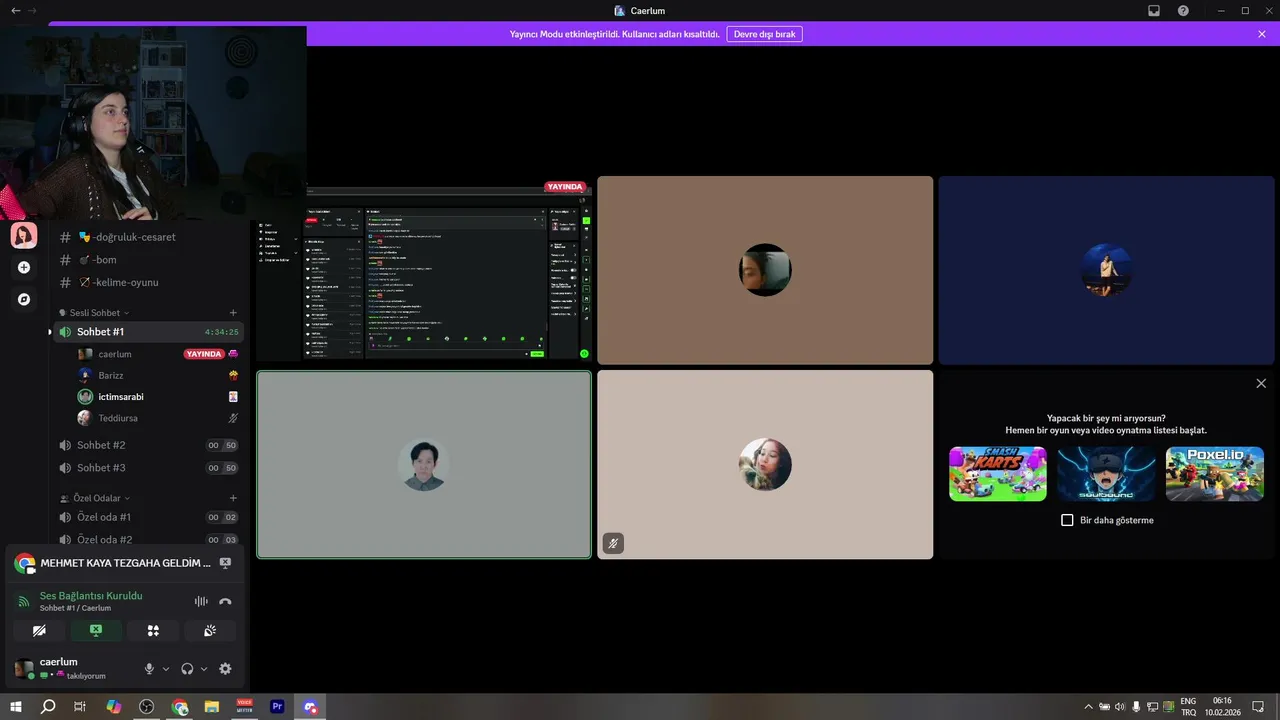1280x720 pixels.
Task: Open the Discover servers compass icon
Action: tap(24, 299)
